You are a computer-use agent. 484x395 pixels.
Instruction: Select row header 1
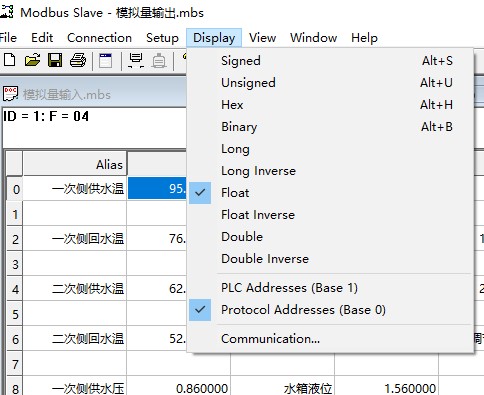pos(15,214)
